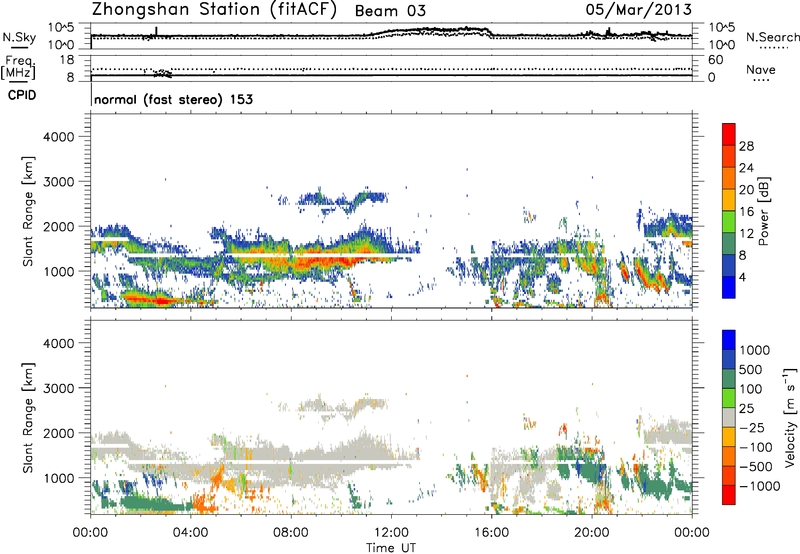Click the 'Nave' legend label
Viewport: 800px width, 554px height.
[761, 69]
